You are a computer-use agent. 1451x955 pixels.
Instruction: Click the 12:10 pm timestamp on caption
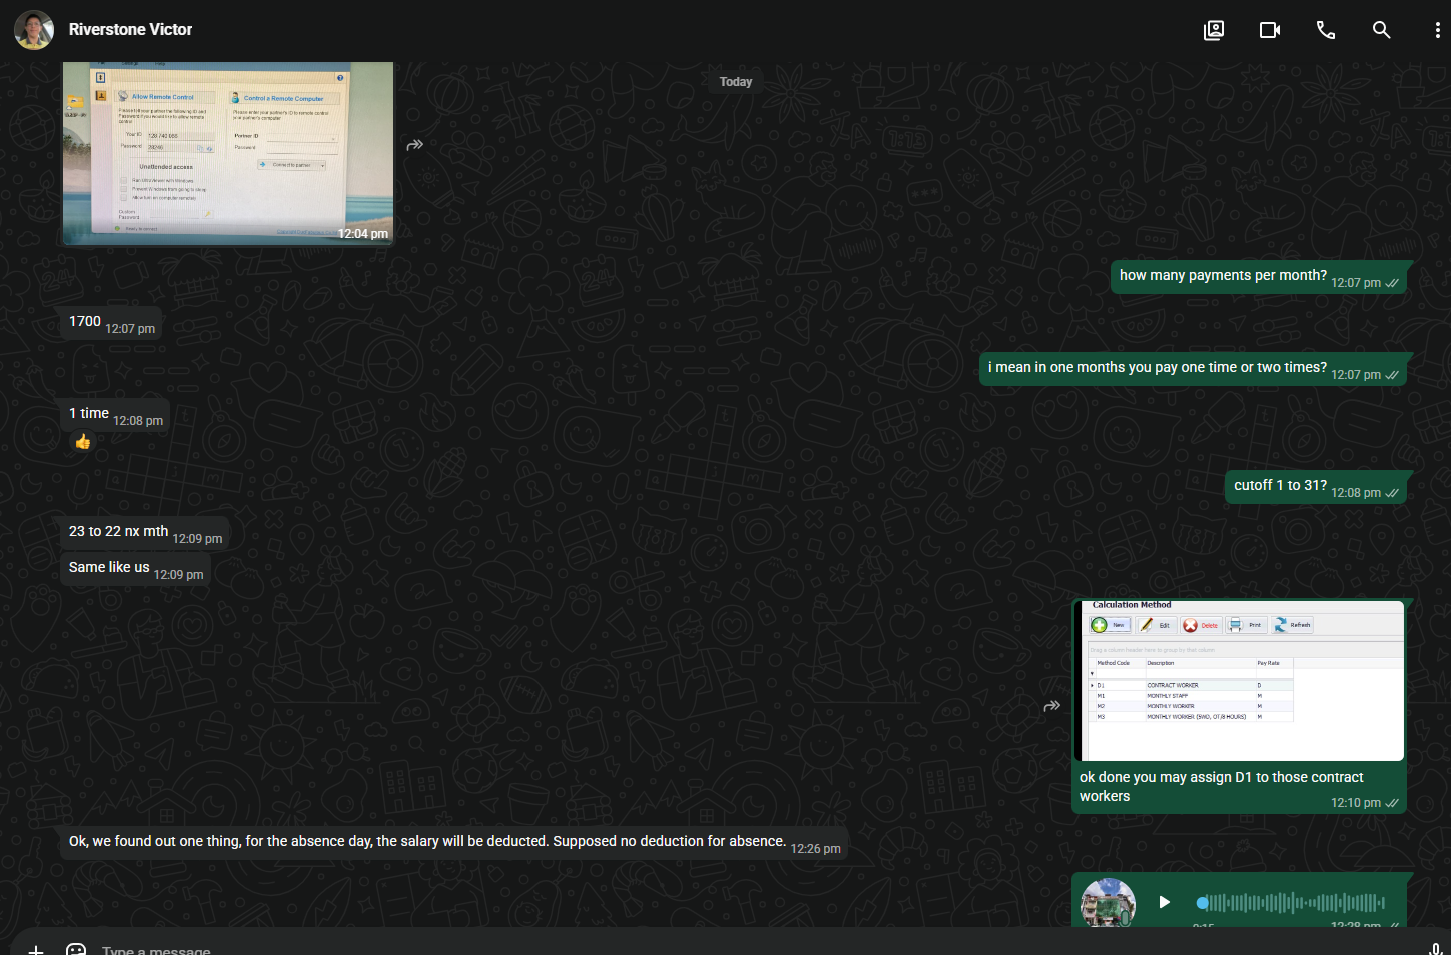coord(1356,803)
